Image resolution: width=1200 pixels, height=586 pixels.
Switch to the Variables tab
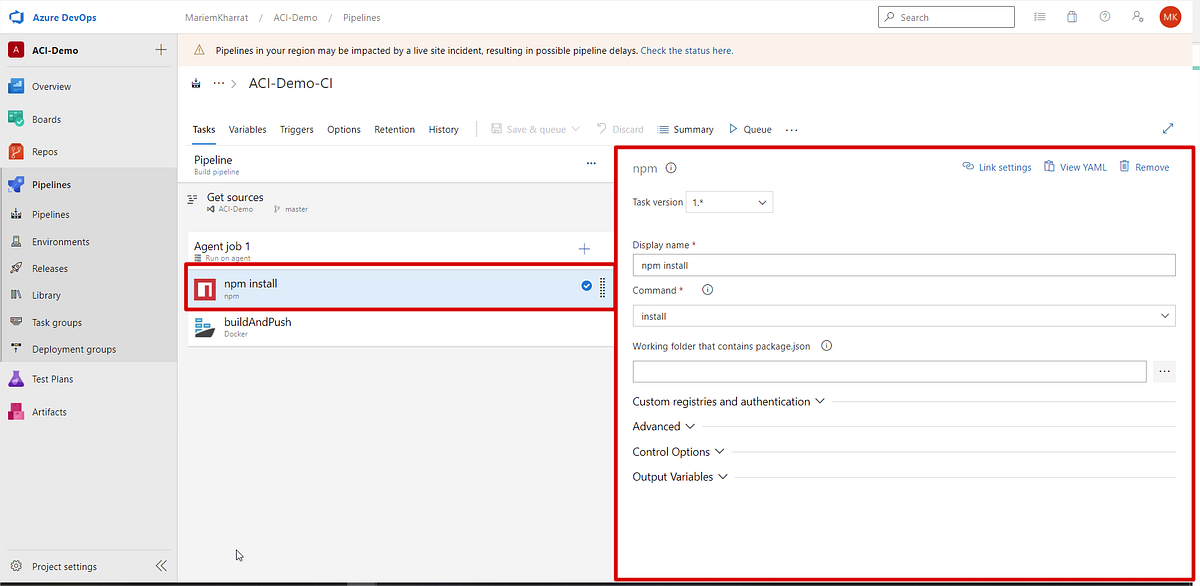point(247,129)
